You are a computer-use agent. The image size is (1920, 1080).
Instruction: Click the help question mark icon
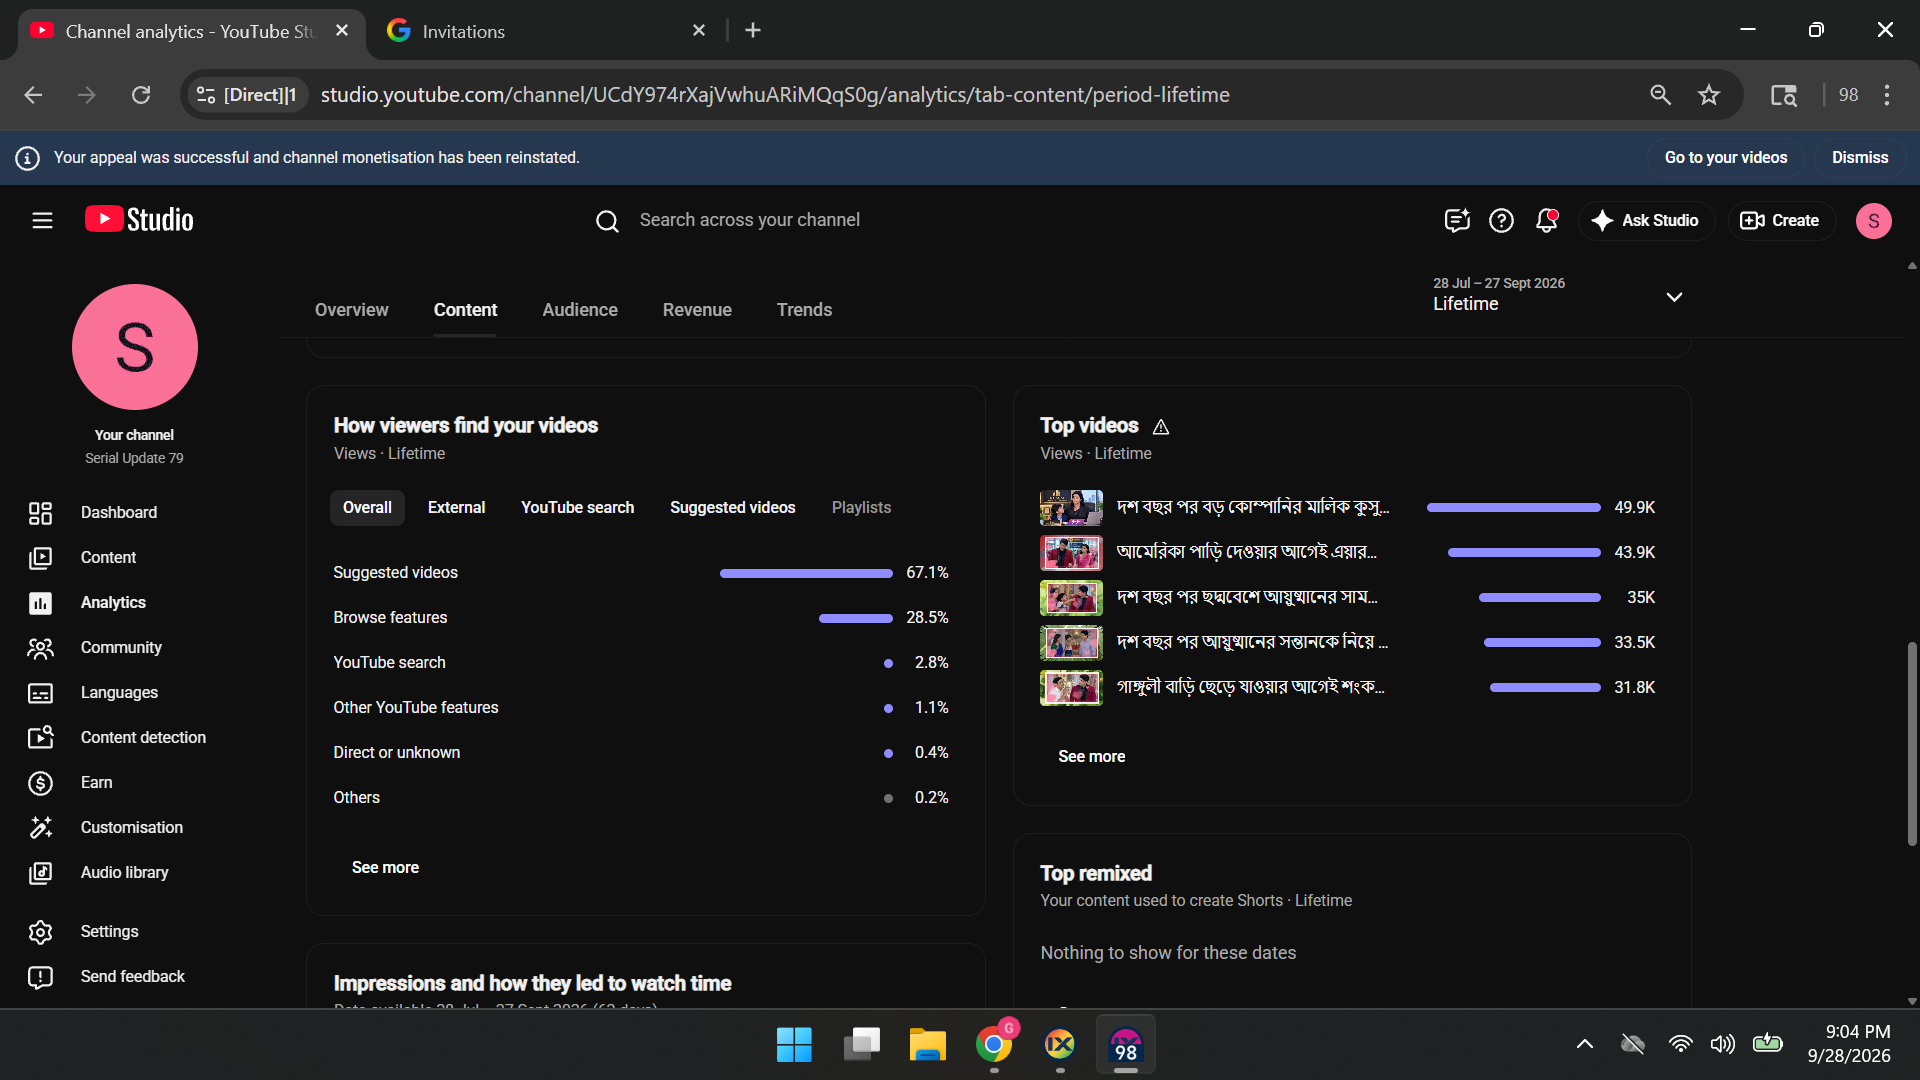[1501, 220]
